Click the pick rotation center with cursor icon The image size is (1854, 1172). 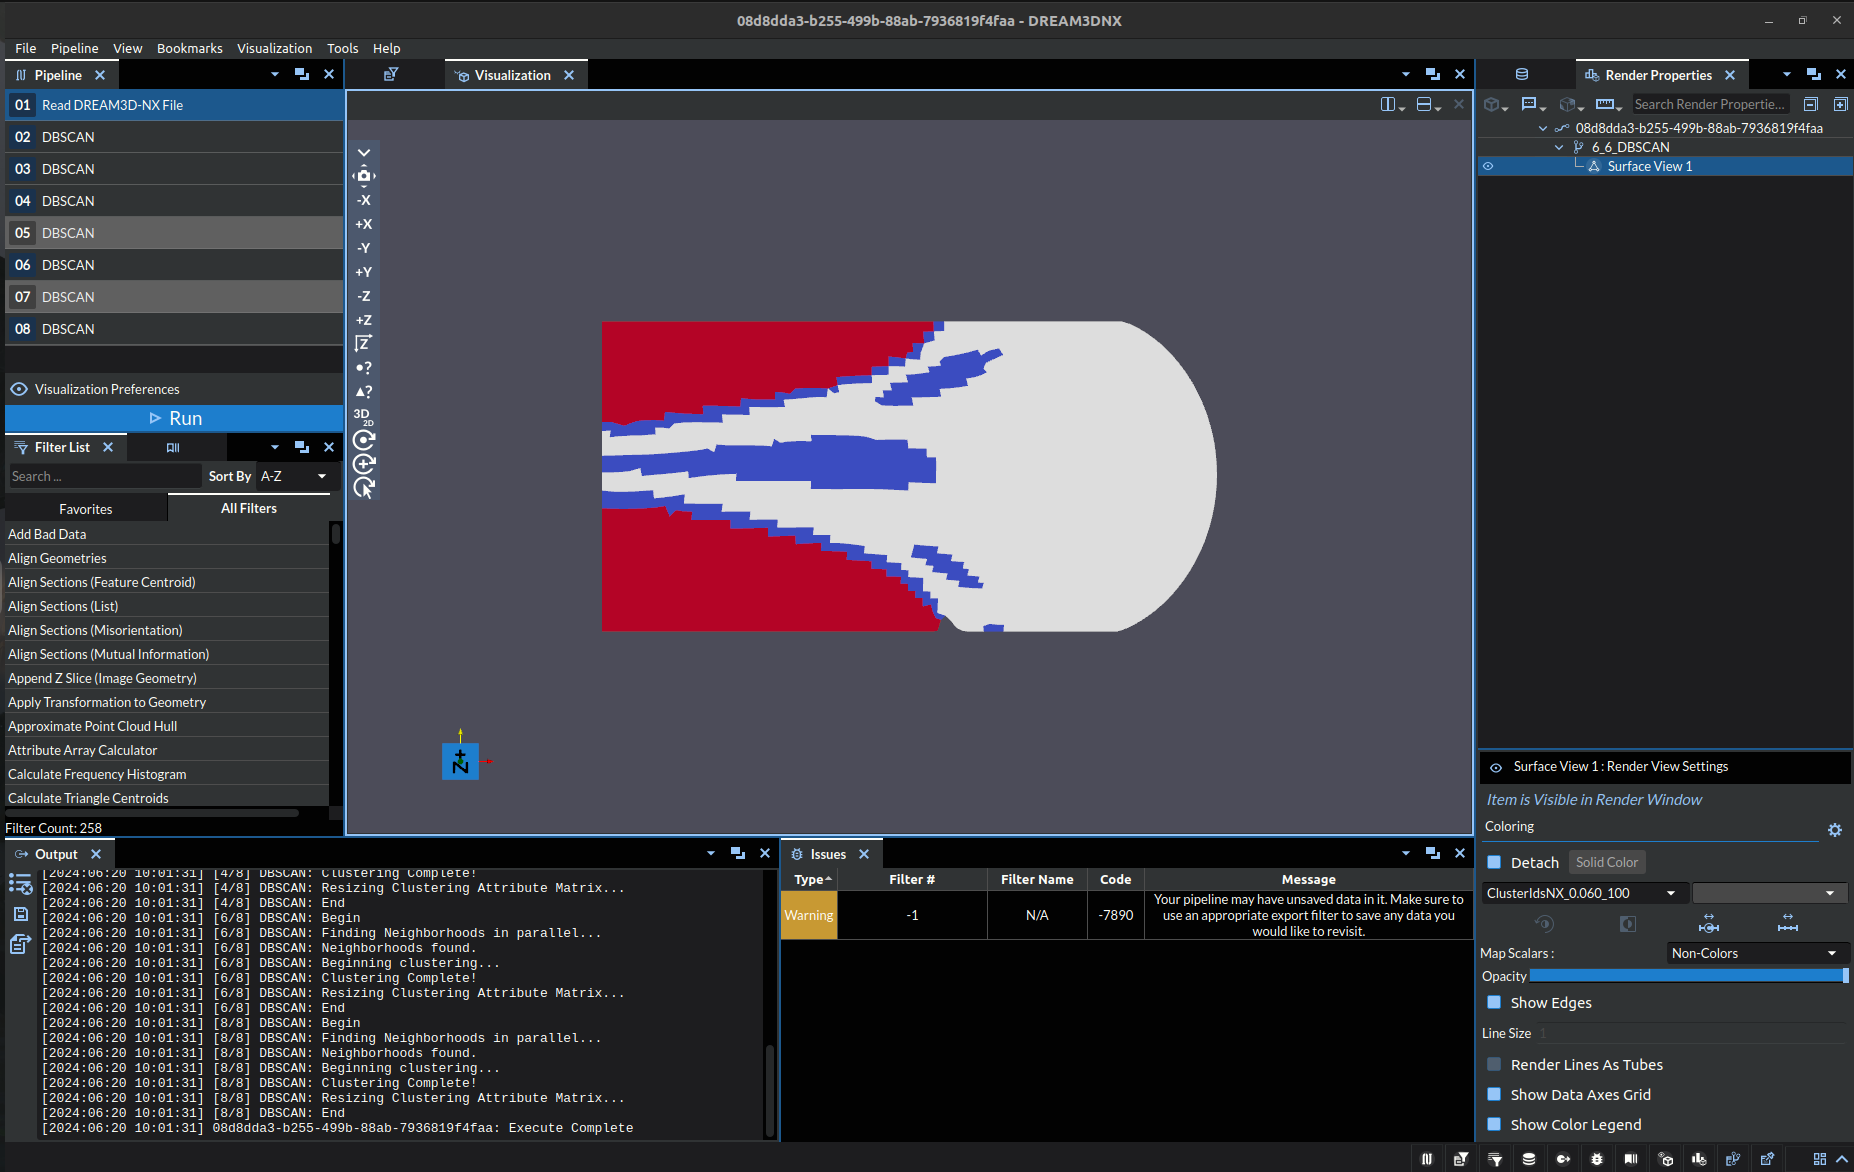(x=364, y=488)
